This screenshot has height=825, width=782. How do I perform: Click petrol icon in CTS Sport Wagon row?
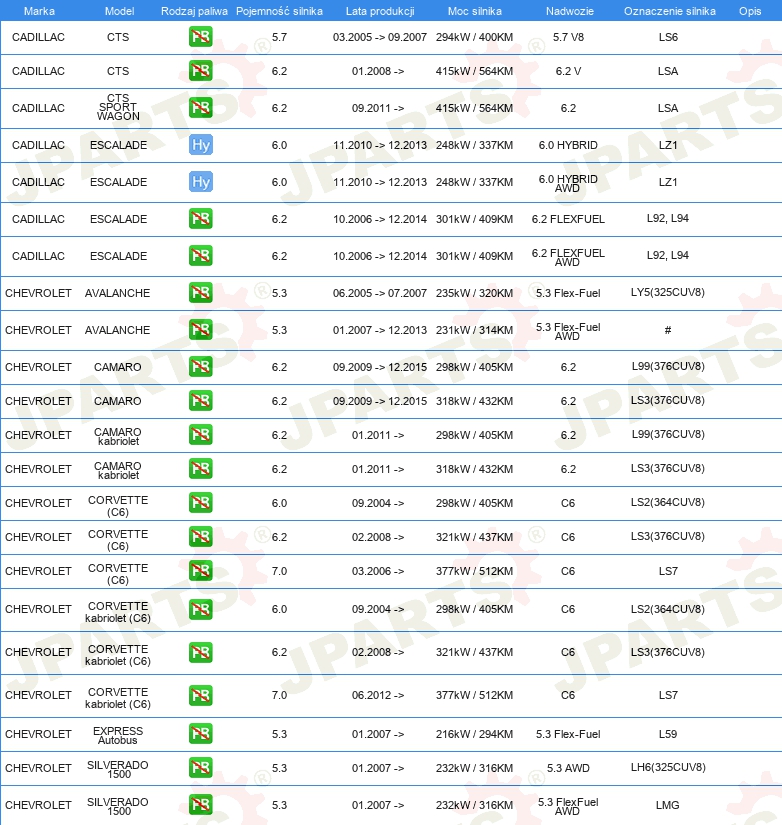coord(200,108)
